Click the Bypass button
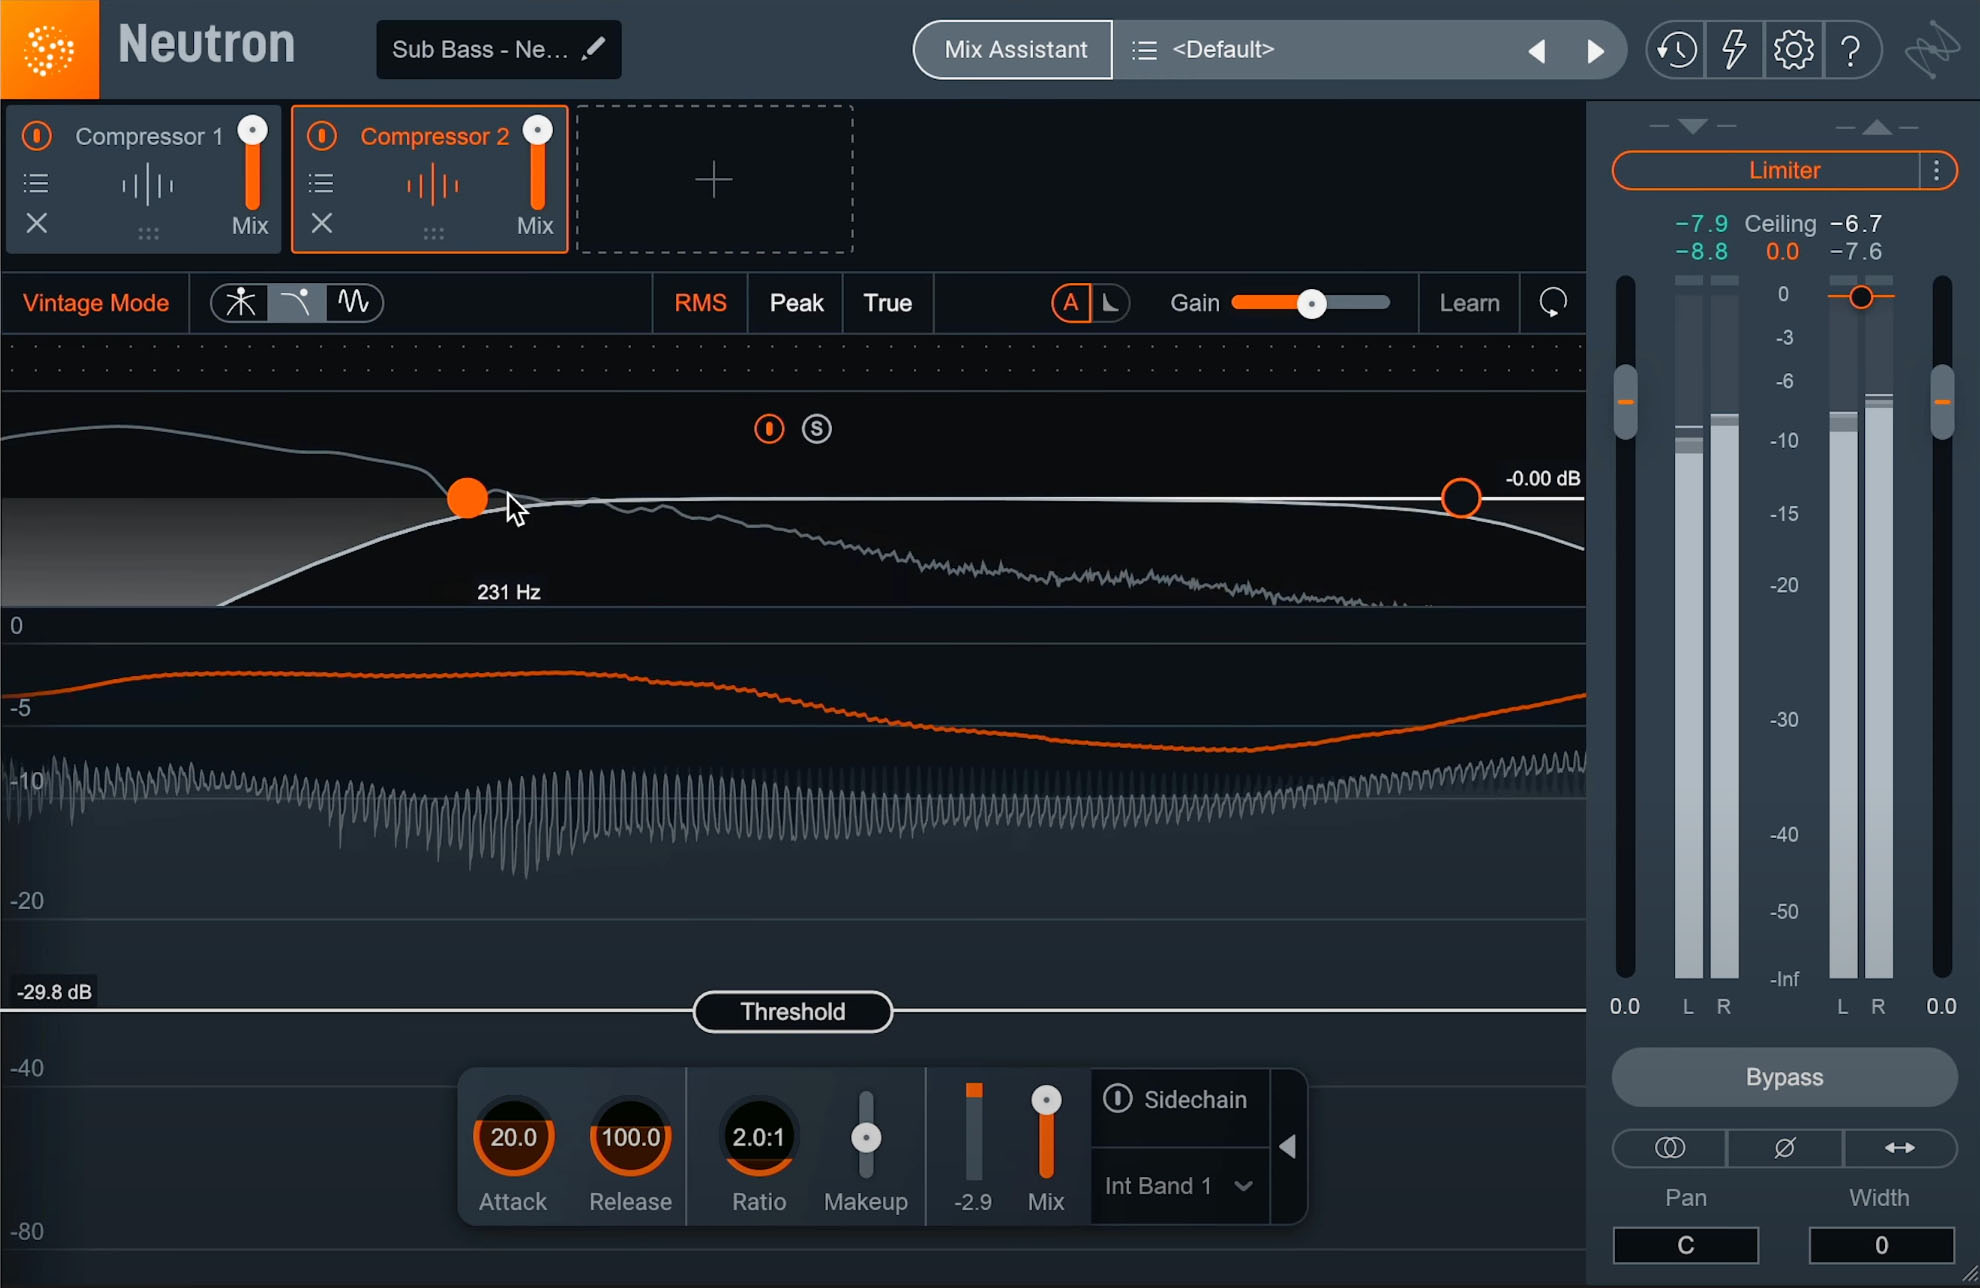 1784,1077
